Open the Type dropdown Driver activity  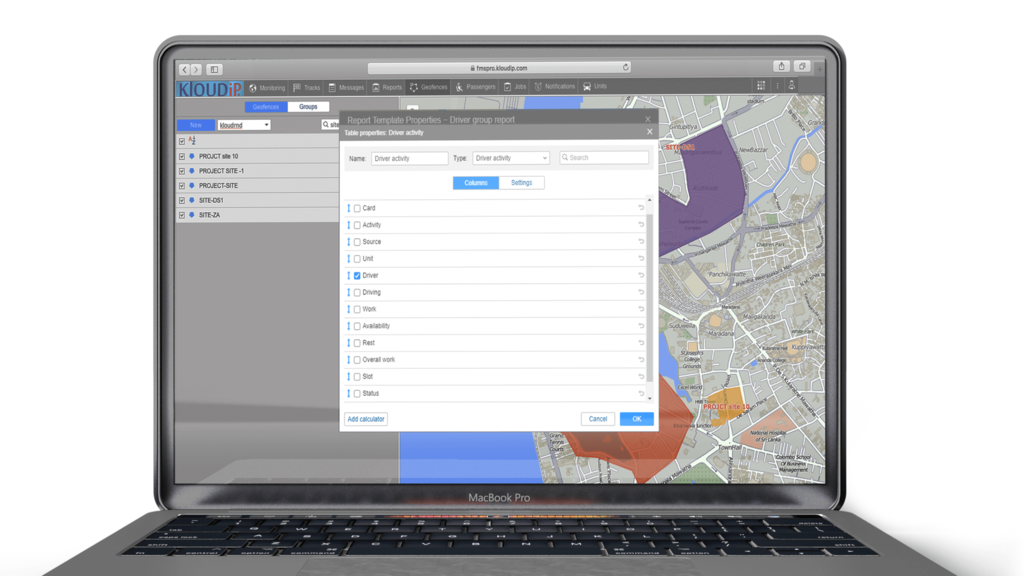pos(511,158)
